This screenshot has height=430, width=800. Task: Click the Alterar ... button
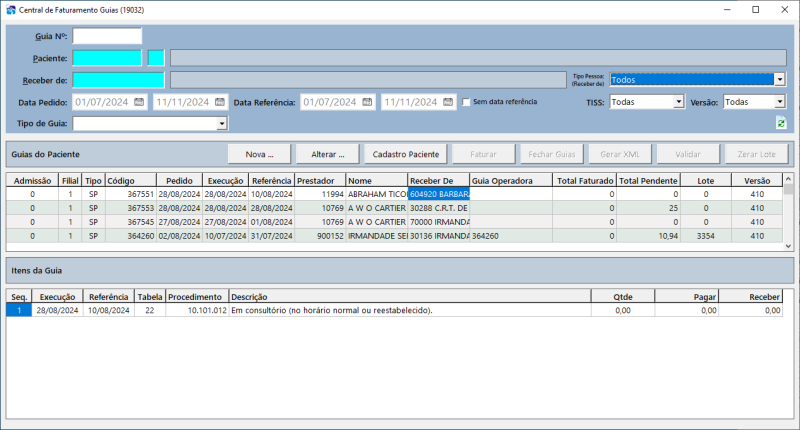tap(328, 154)
